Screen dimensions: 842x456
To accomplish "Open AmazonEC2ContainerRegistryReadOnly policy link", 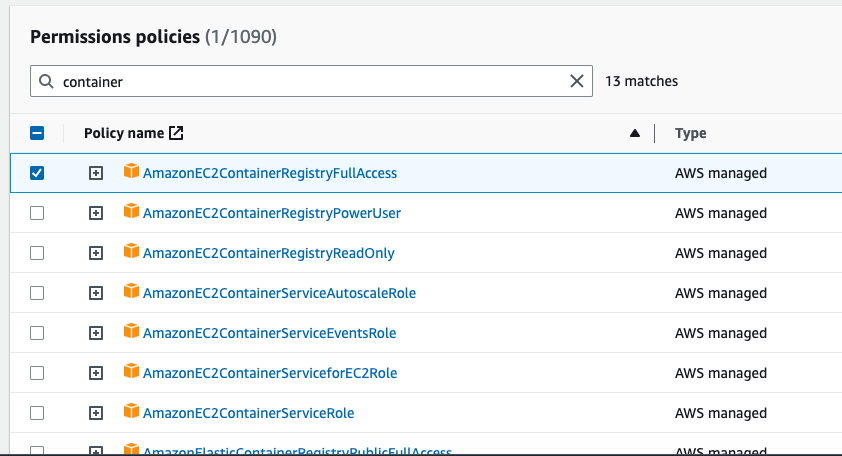I will point(268,253).
